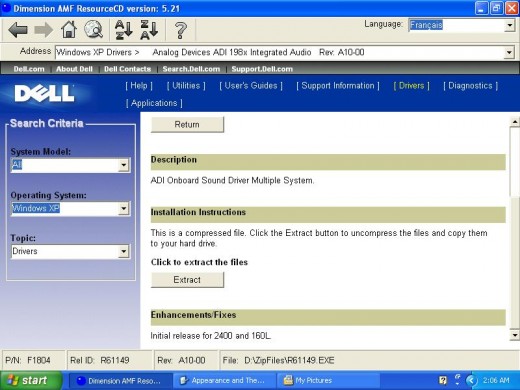520x390 pixels.
Task: Switch to Appearance and Themes taskbar item
Action: coord(224,380)
